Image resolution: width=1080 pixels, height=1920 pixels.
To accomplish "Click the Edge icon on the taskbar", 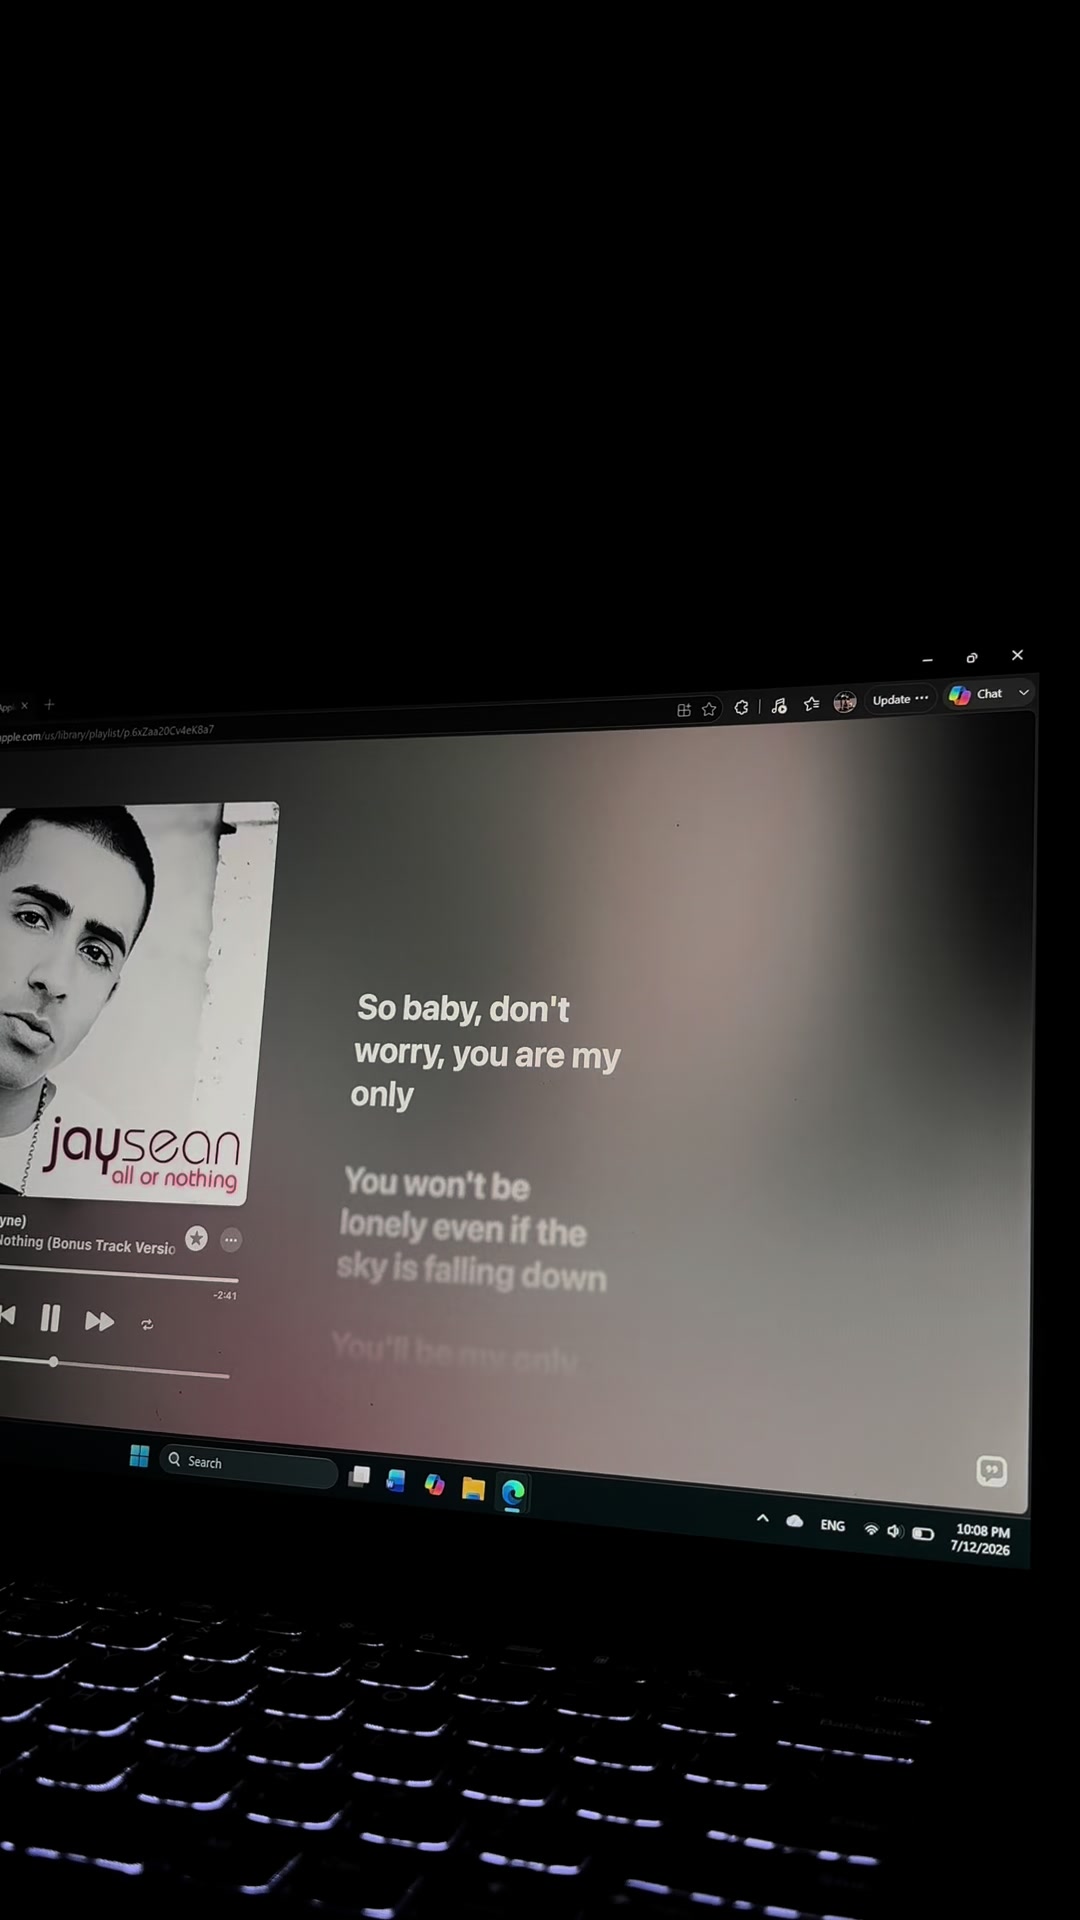I will (x=513, y=1493).
